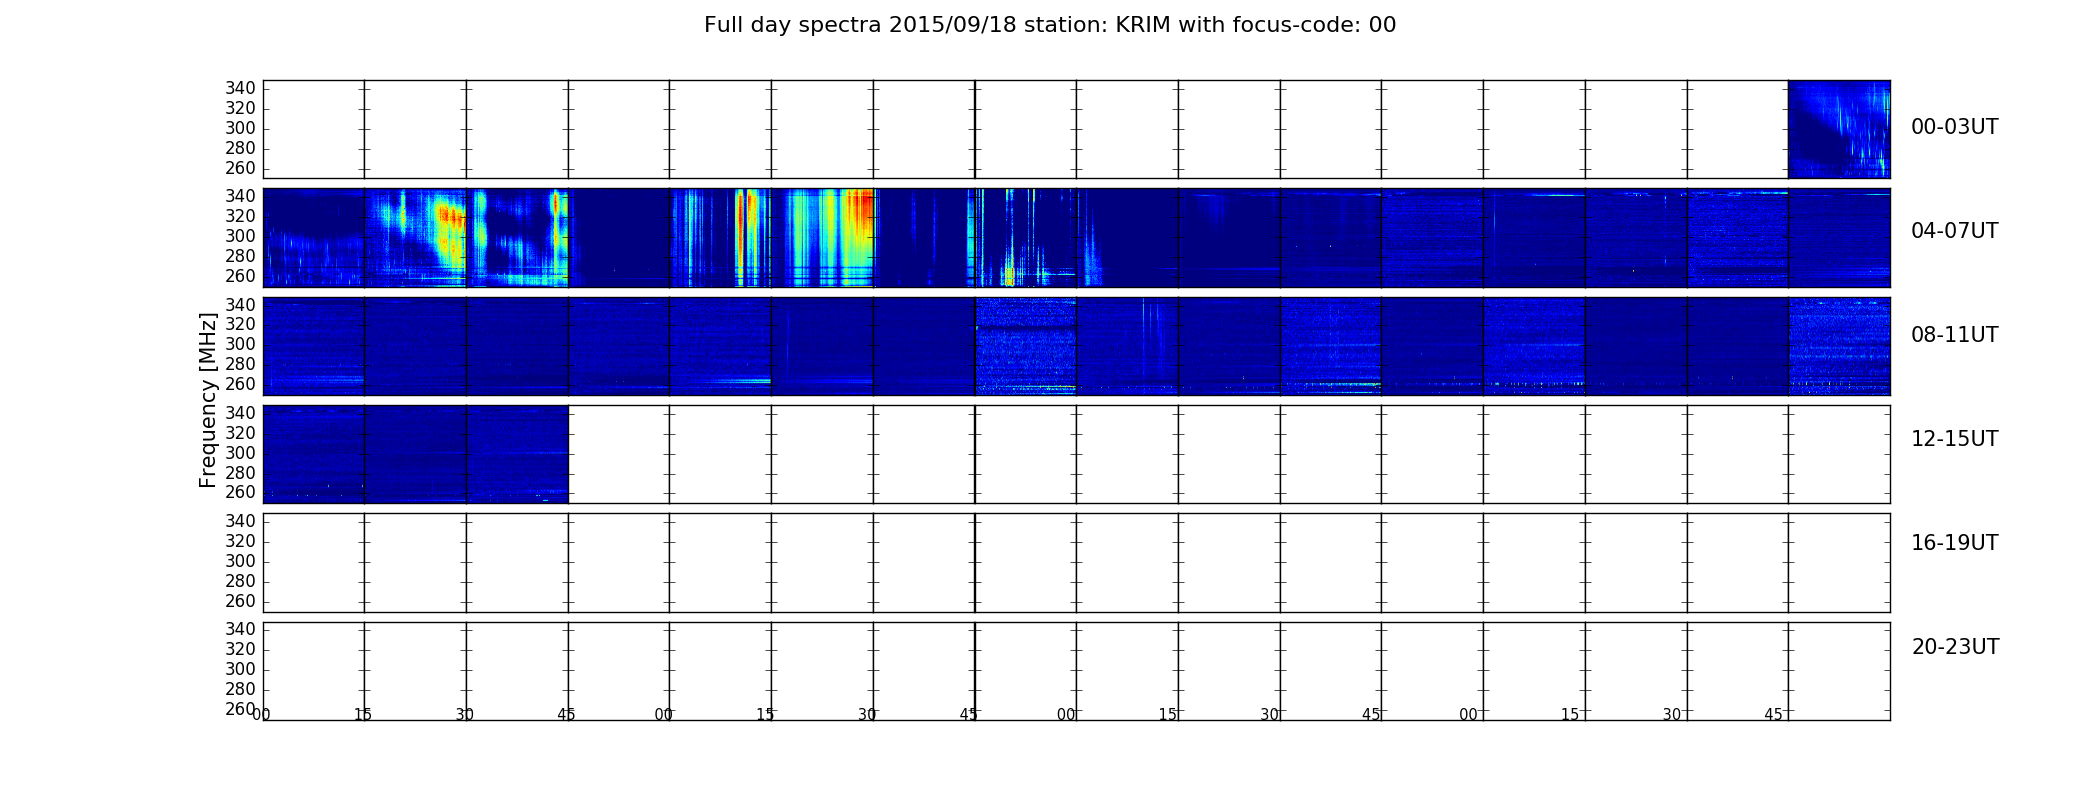The height and width of the screenshot is (800, 2100).
Task: Click the '320' tick label of the 20-23UT row
Action: coord(240,649)
